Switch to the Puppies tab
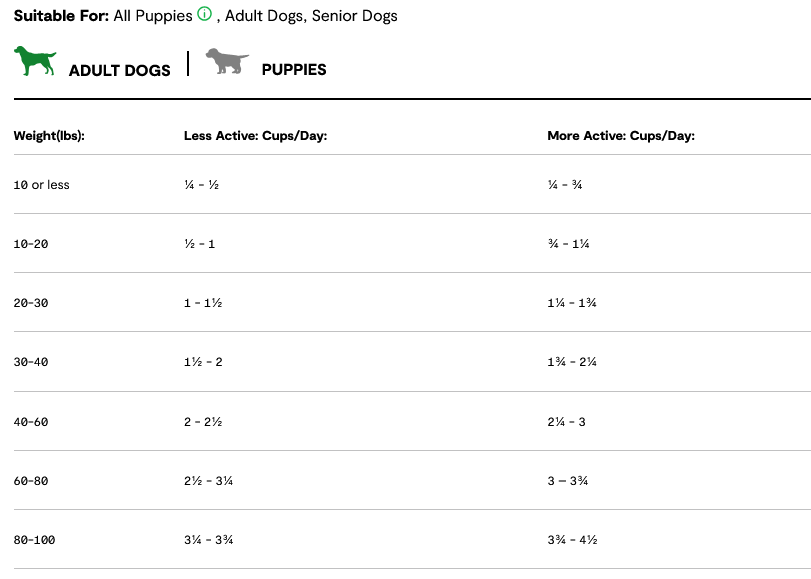811x579 pixels. [x=293, y=69]
